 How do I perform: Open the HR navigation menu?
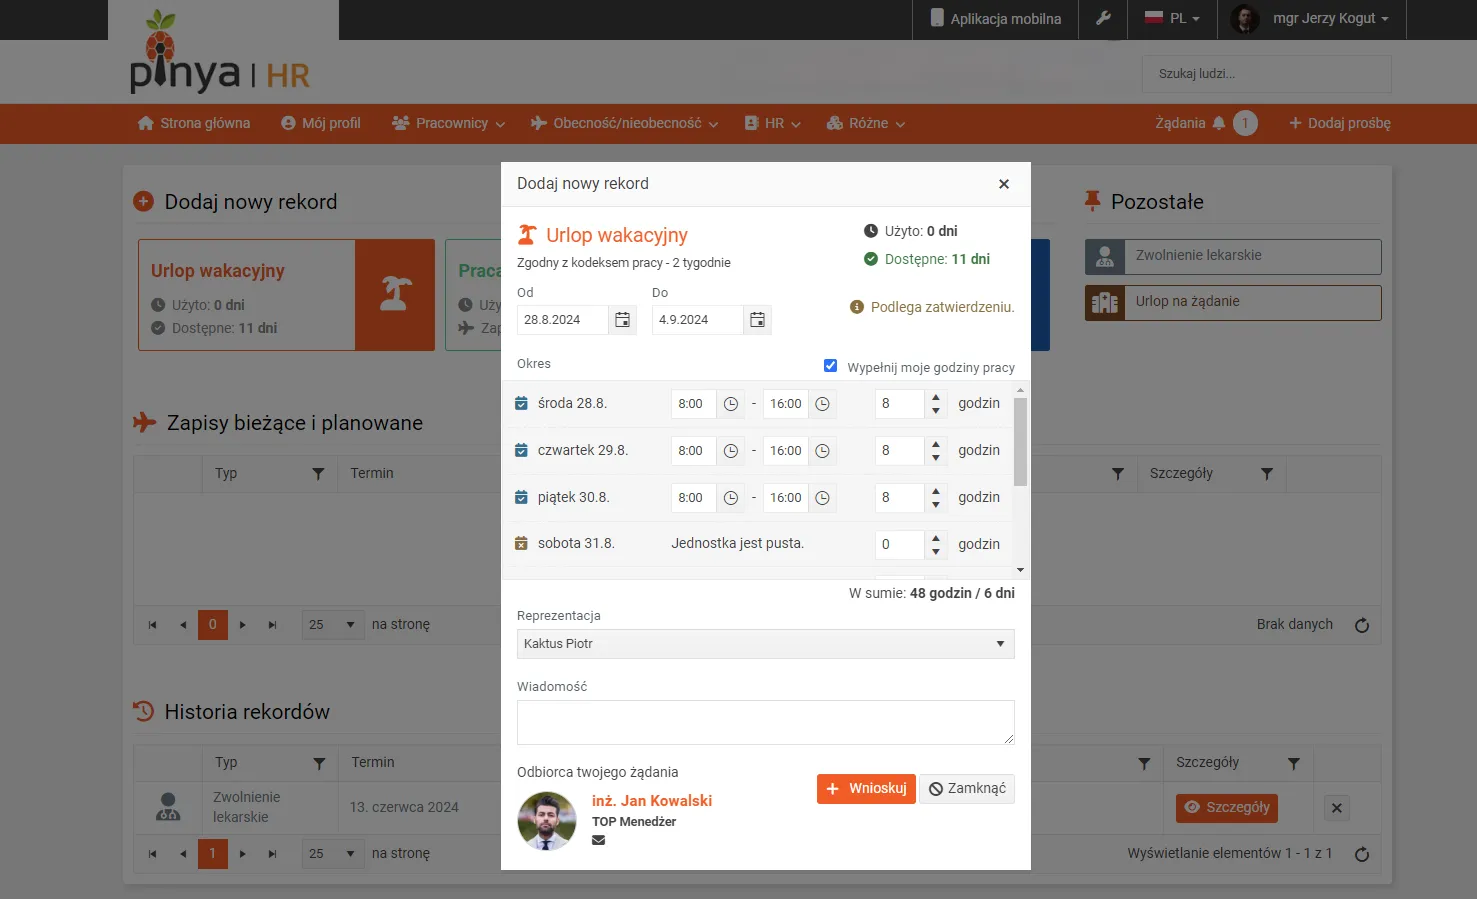772,123
